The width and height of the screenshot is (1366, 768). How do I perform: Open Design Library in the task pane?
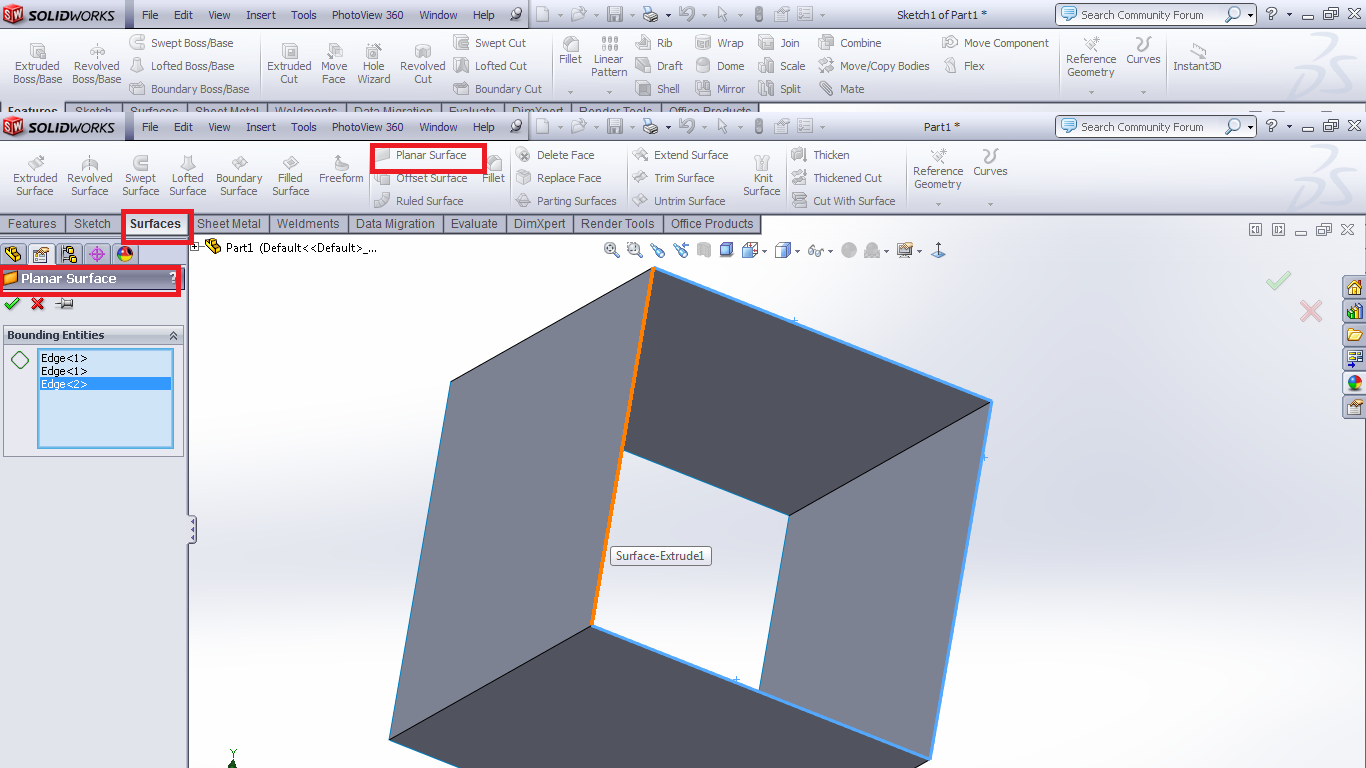click(1354, 311)
